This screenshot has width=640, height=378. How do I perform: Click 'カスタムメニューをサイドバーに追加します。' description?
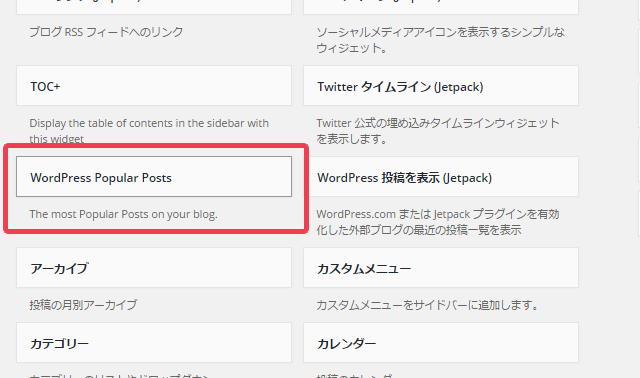coord(428,305)
